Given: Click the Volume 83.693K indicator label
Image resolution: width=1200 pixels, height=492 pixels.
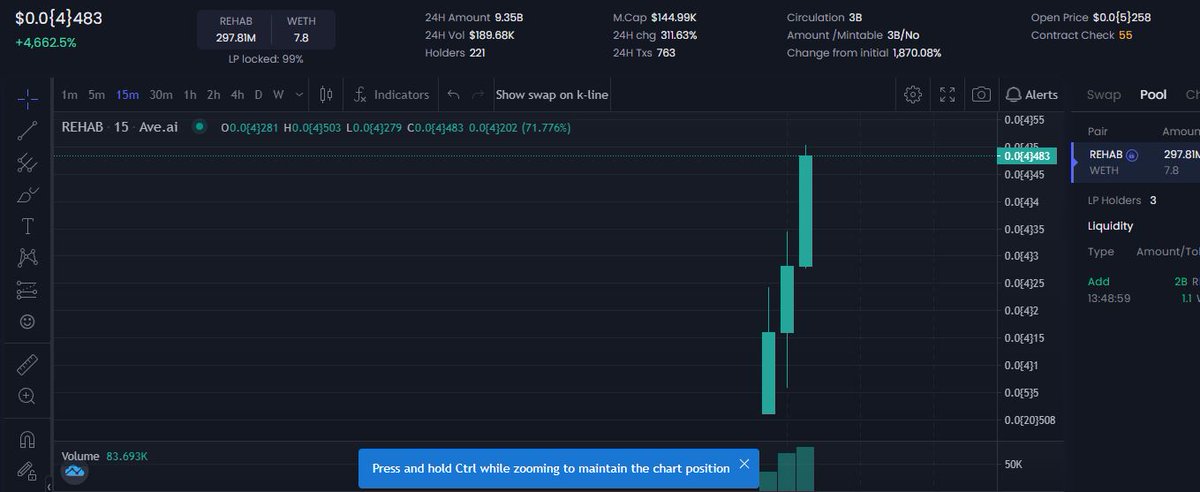Looking at the screenshot, I should point(105,456).
